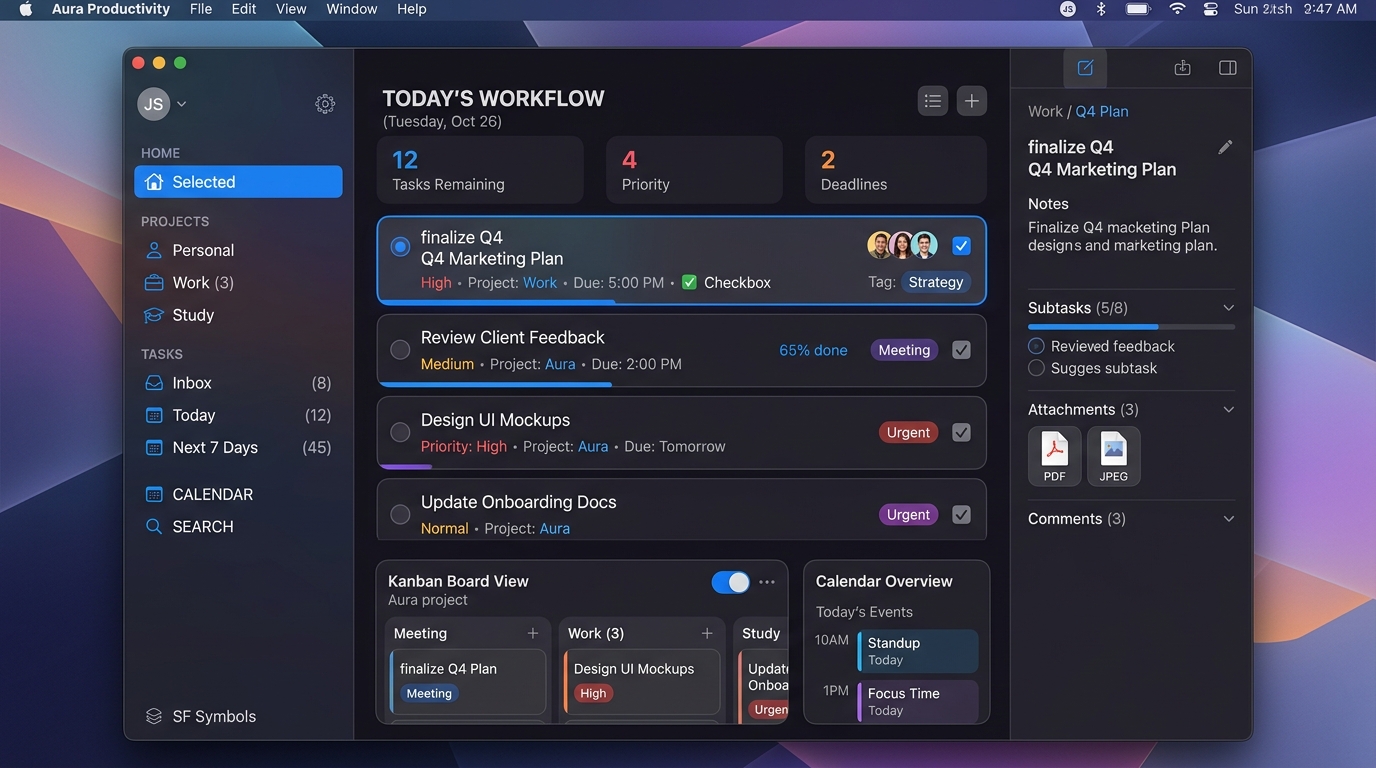Switch to list view icon in workflow header
Viewport: 1376px width, 768px height.
(x=933, y=101)
